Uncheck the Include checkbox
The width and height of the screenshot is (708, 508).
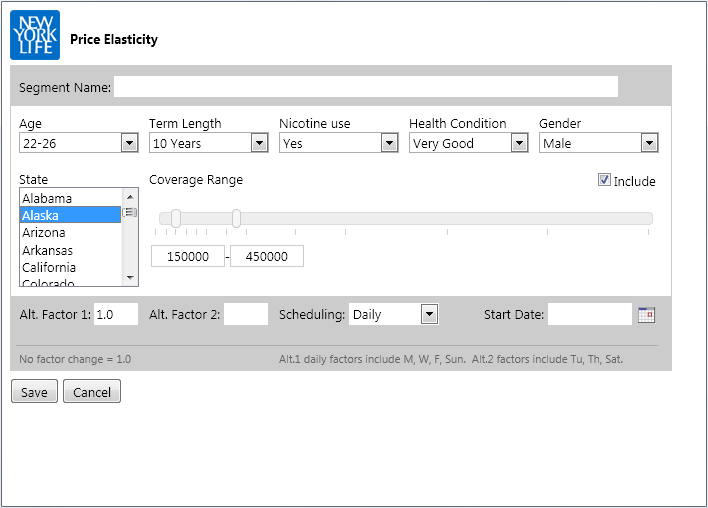click(x=604, y=180)
